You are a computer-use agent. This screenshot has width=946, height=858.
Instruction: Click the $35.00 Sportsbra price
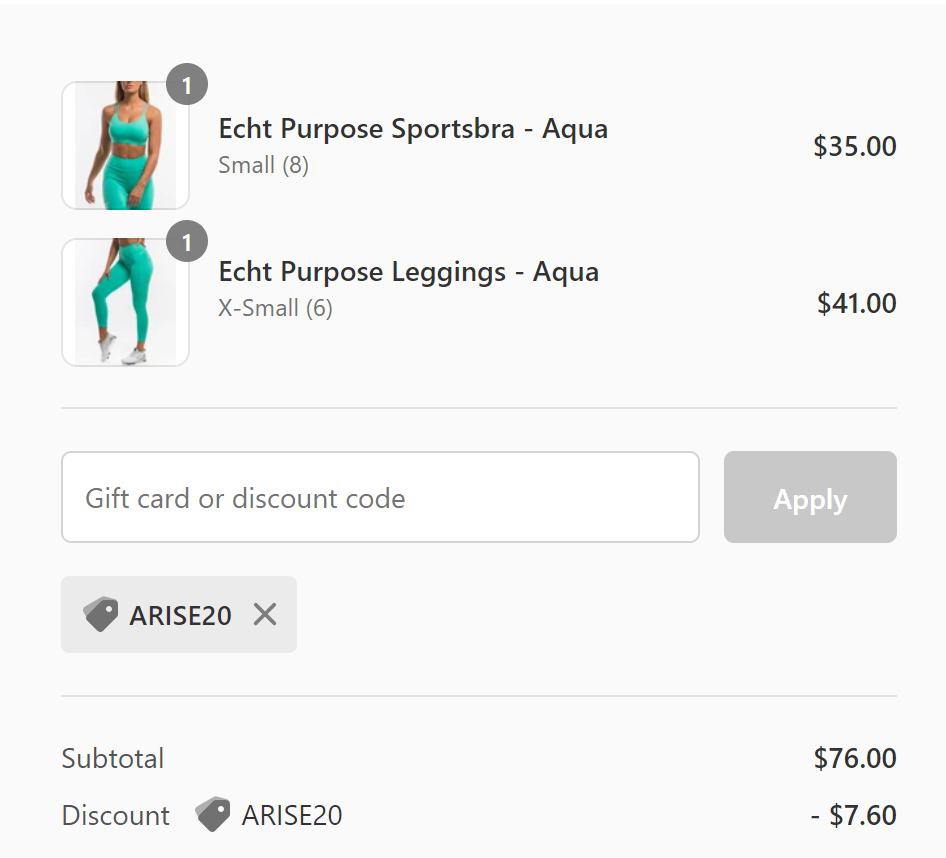pyautogui.click(x=854, y=147)
